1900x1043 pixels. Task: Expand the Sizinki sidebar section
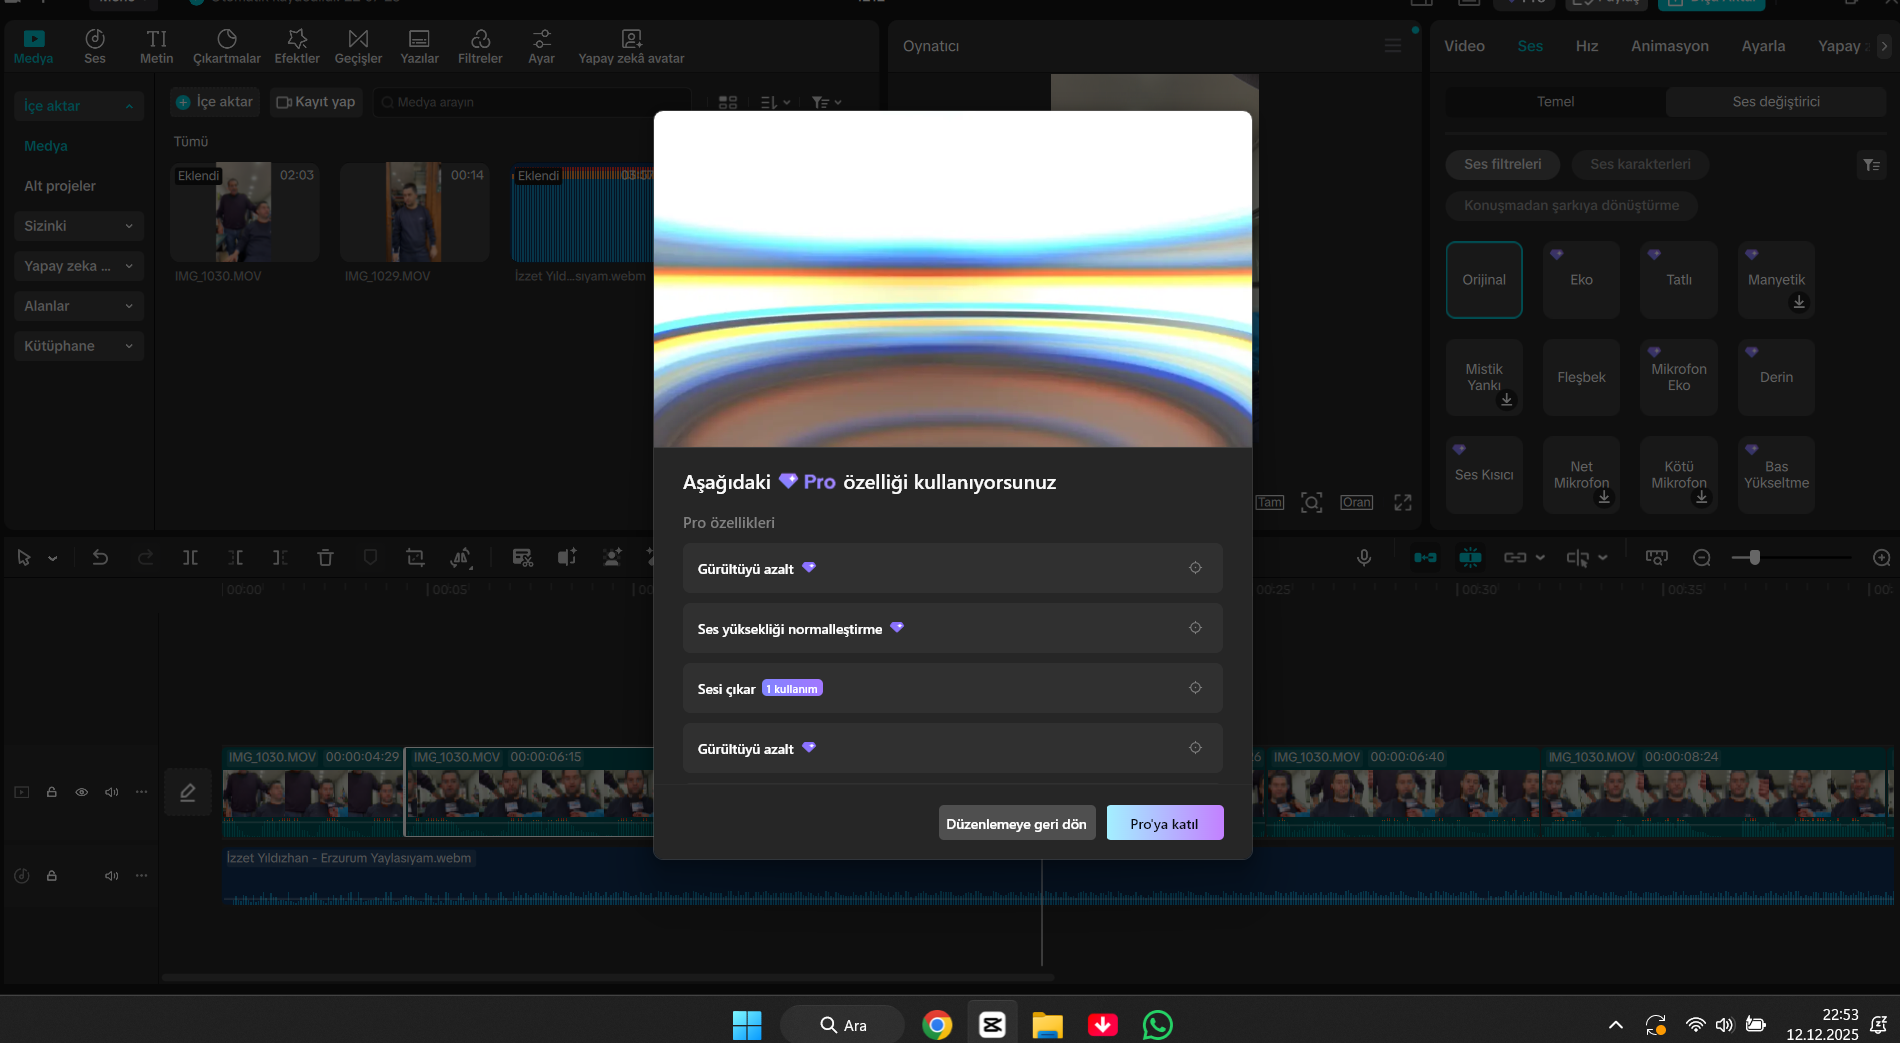79,226
